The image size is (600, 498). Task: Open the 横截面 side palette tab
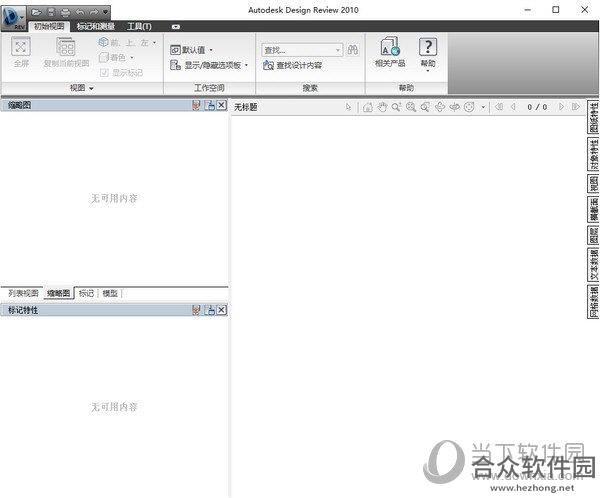tap(593, 209)
